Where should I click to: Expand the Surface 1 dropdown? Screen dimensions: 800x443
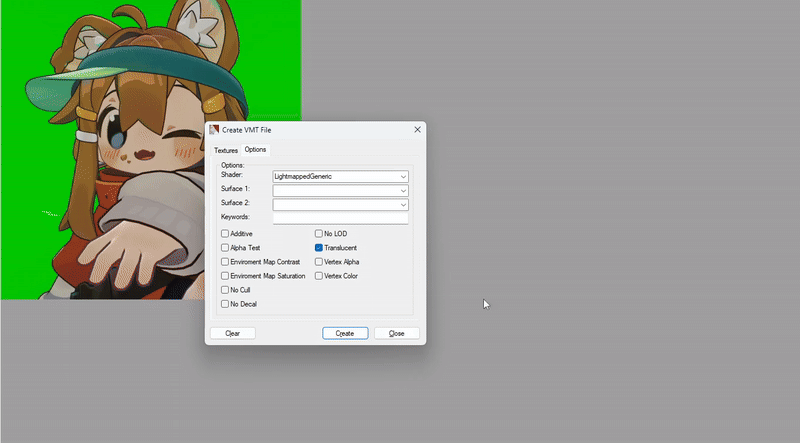340,191
